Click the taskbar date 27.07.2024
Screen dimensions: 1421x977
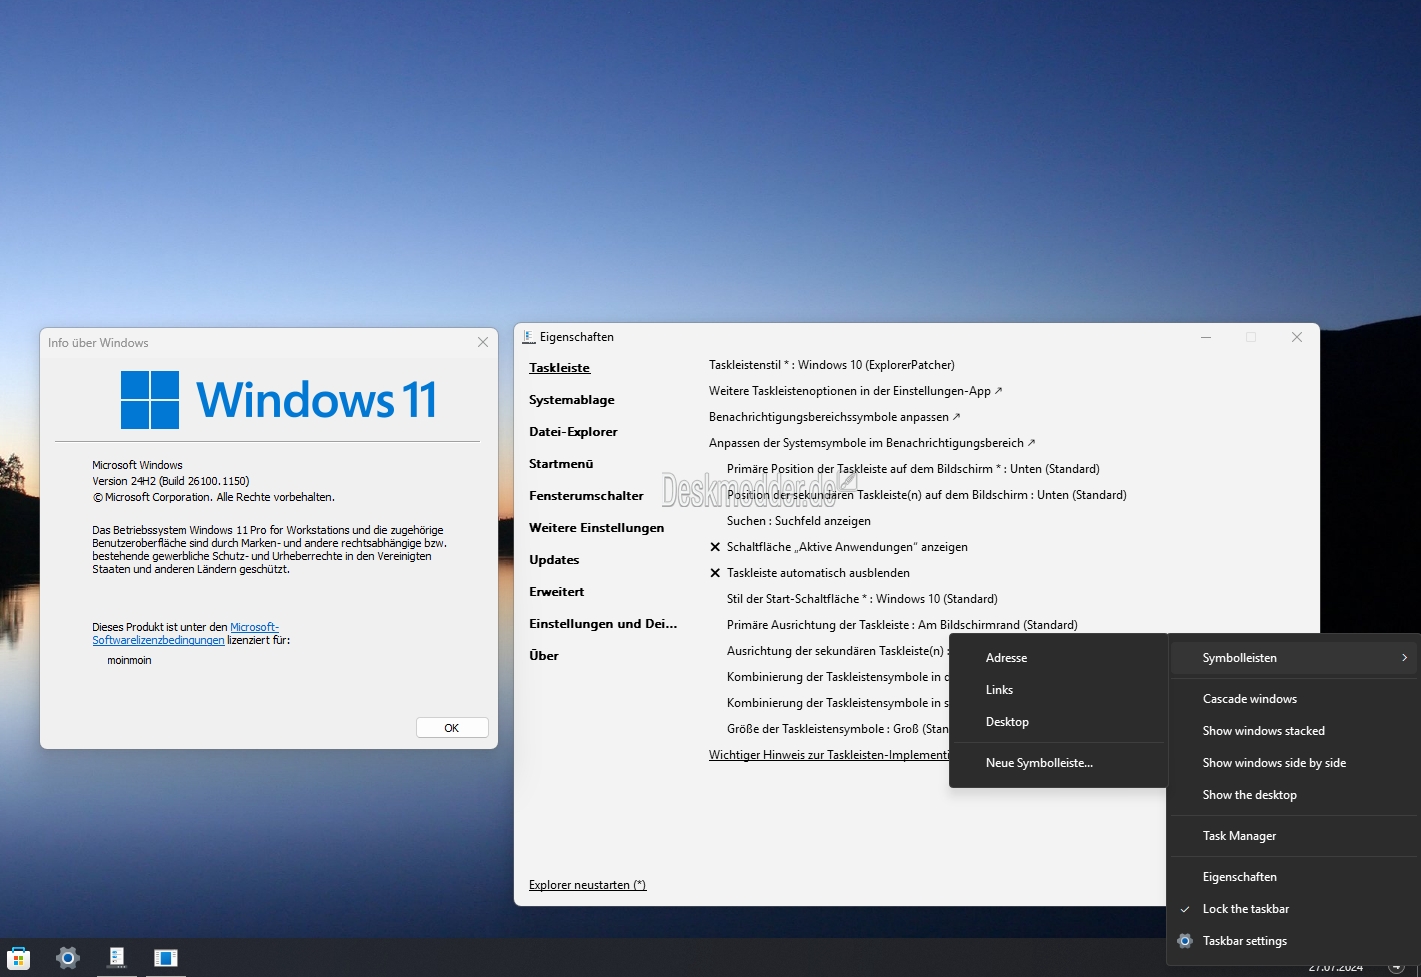point(1336,968)
